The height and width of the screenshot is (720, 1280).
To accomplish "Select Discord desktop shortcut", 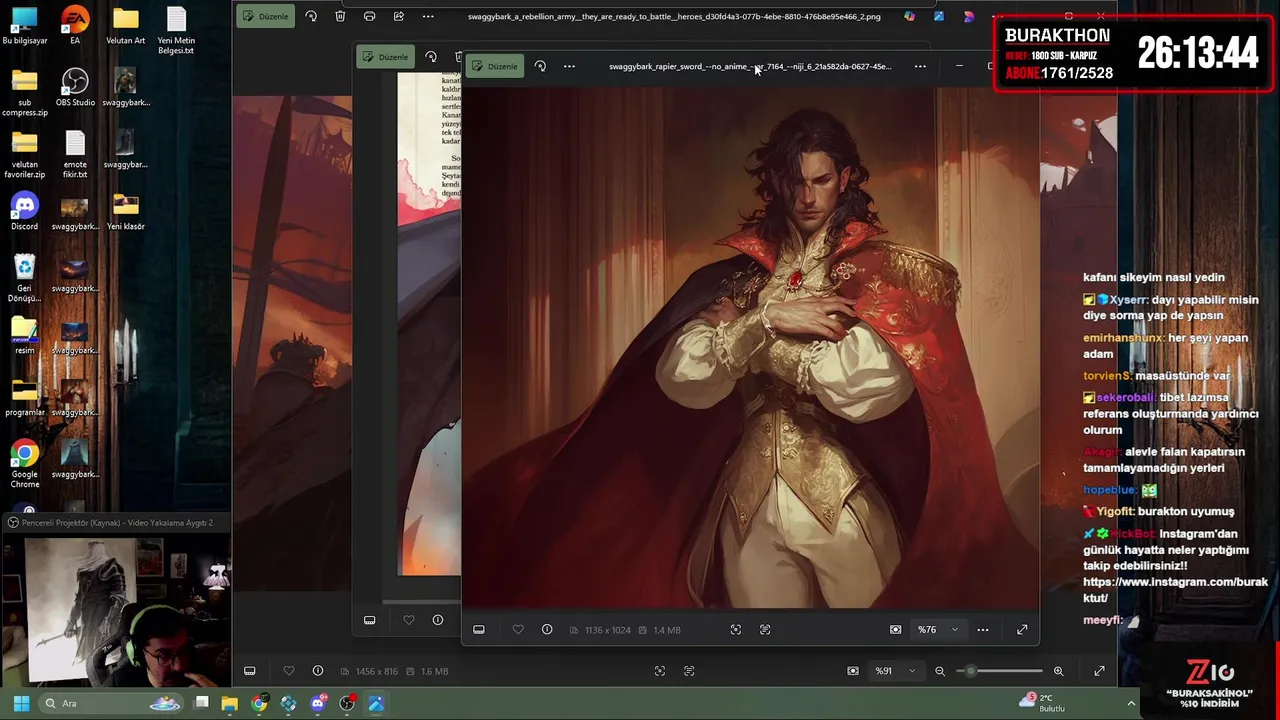I will coord(25,212).
